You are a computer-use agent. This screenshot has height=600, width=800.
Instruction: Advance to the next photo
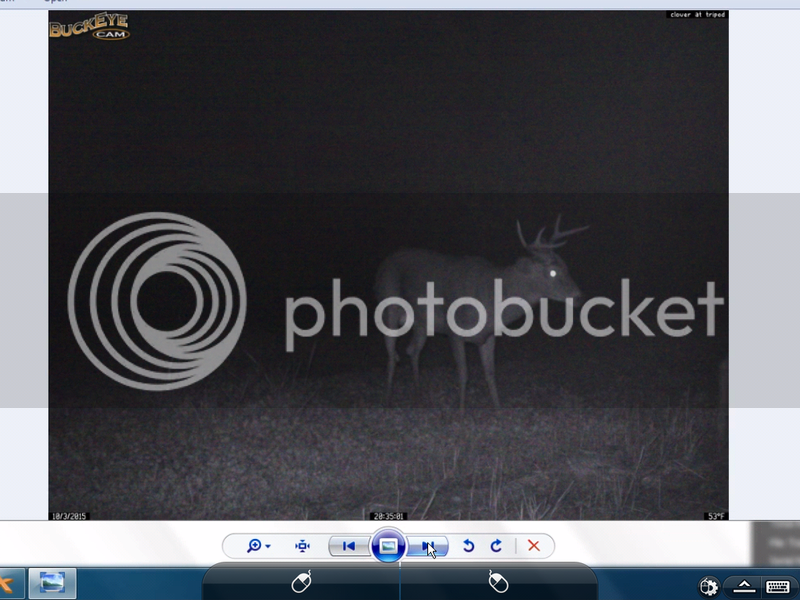click(x=428, y=546)
